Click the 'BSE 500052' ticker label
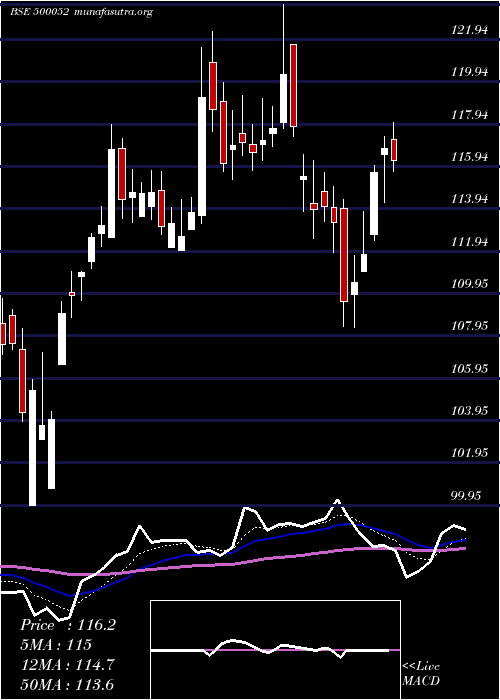This screenshot has height=700, width=500. pos(39,12)
